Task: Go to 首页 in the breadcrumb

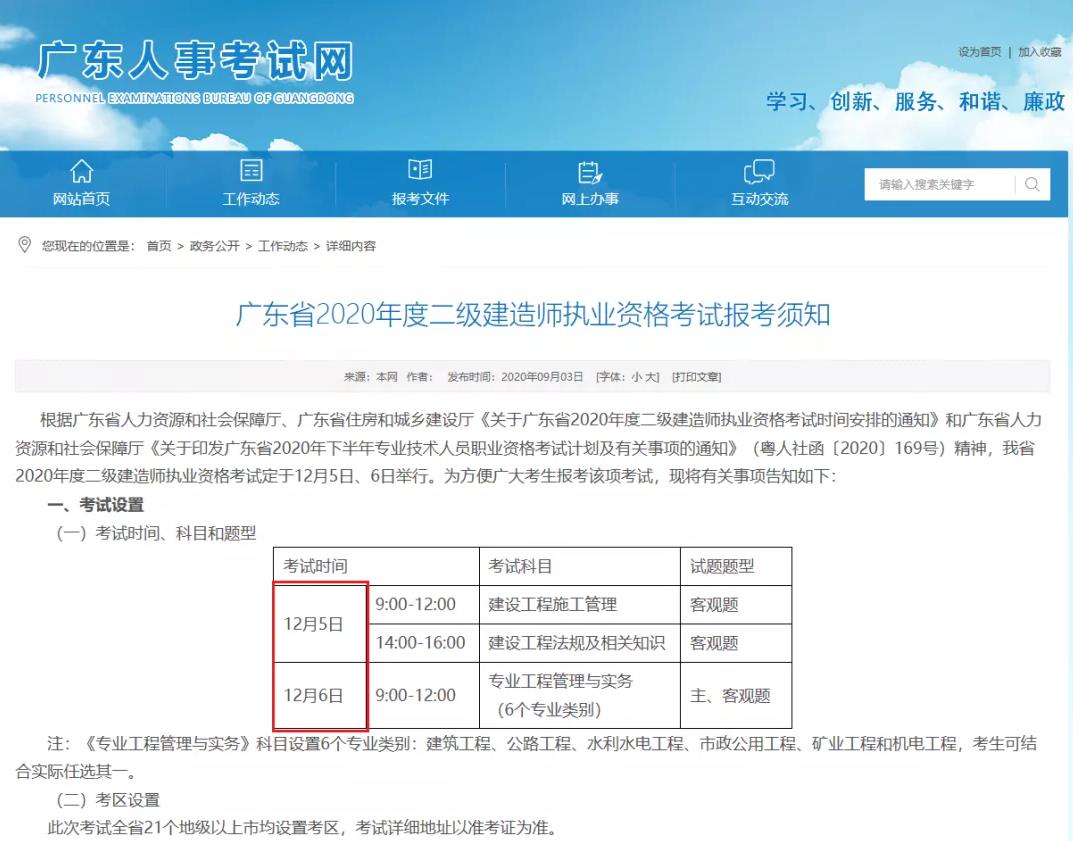Action: point(159,246)
